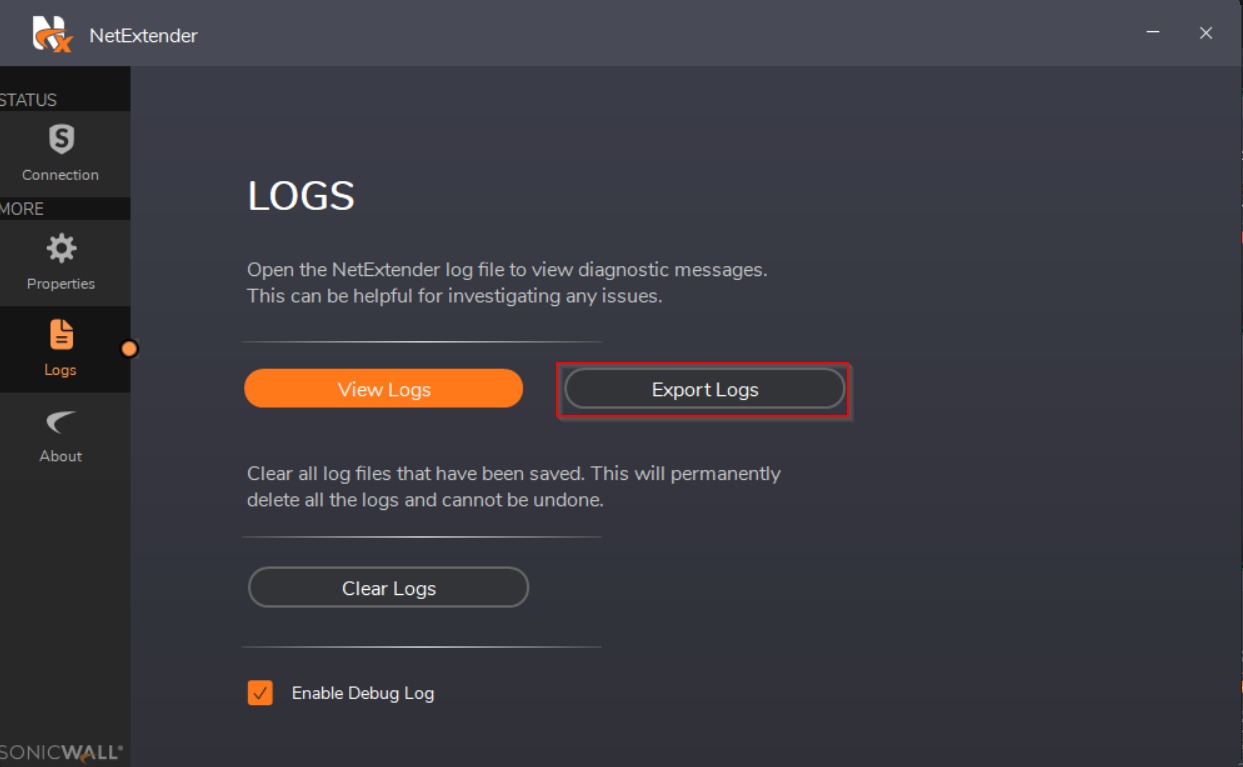Open the About text label in sidebar

point(61,456)
